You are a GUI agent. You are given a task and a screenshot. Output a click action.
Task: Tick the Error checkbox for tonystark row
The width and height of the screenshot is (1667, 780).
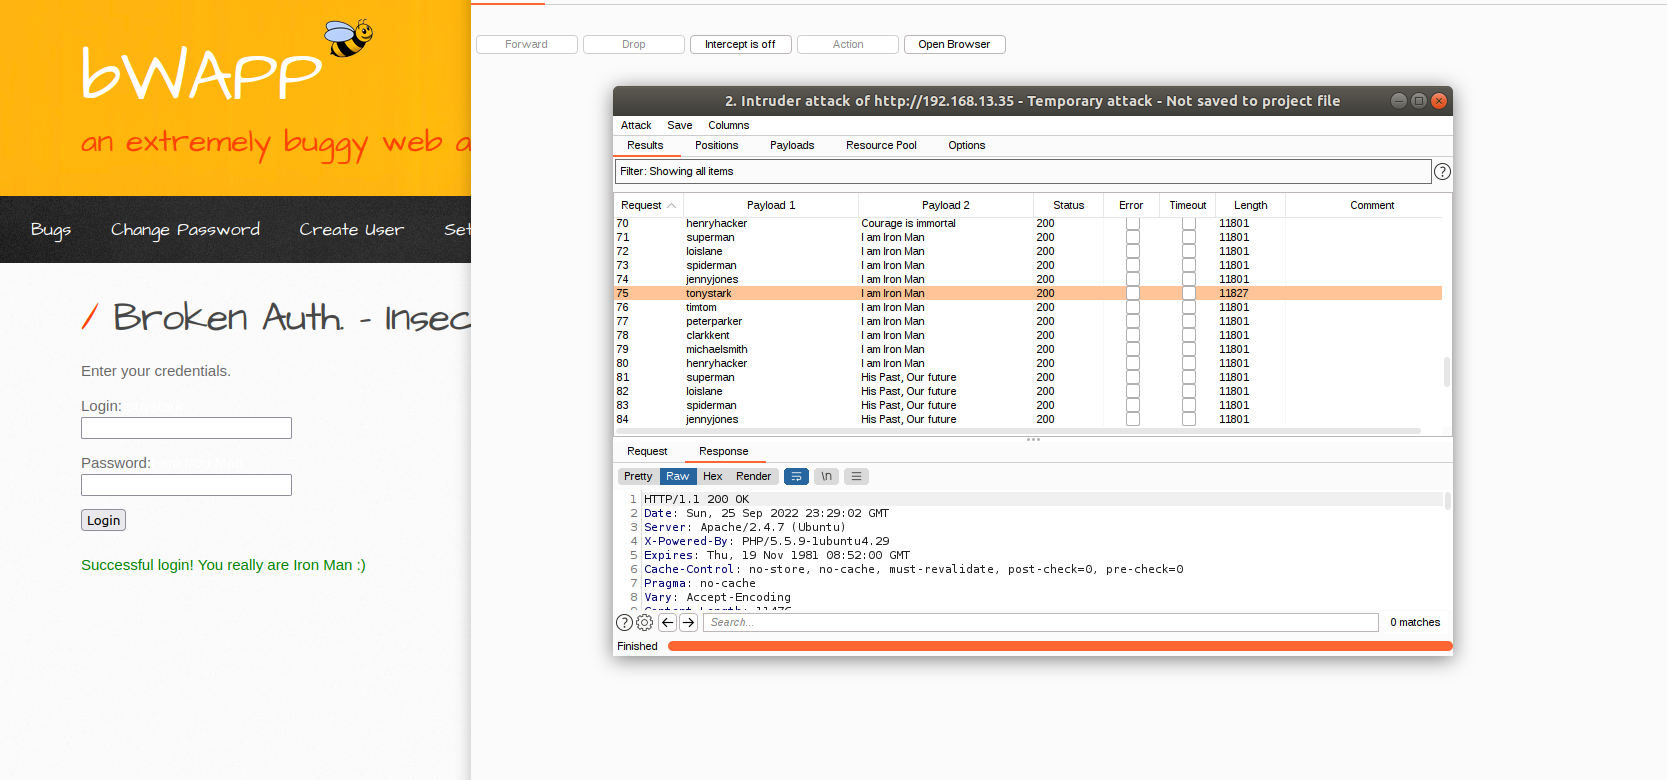tap(1132, 294)
